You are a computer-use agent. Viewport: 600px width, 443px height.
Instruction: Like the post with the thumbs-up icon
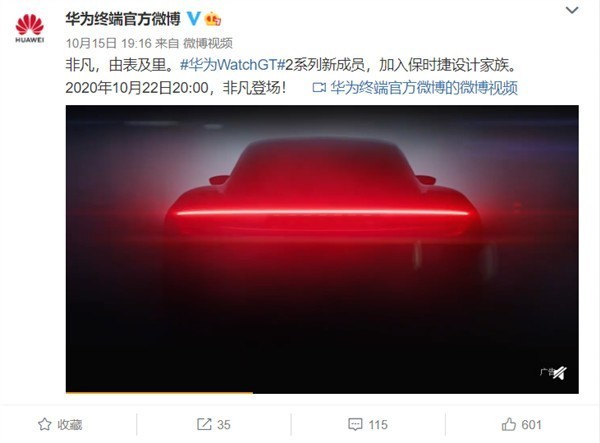click(x=509, y=424)
